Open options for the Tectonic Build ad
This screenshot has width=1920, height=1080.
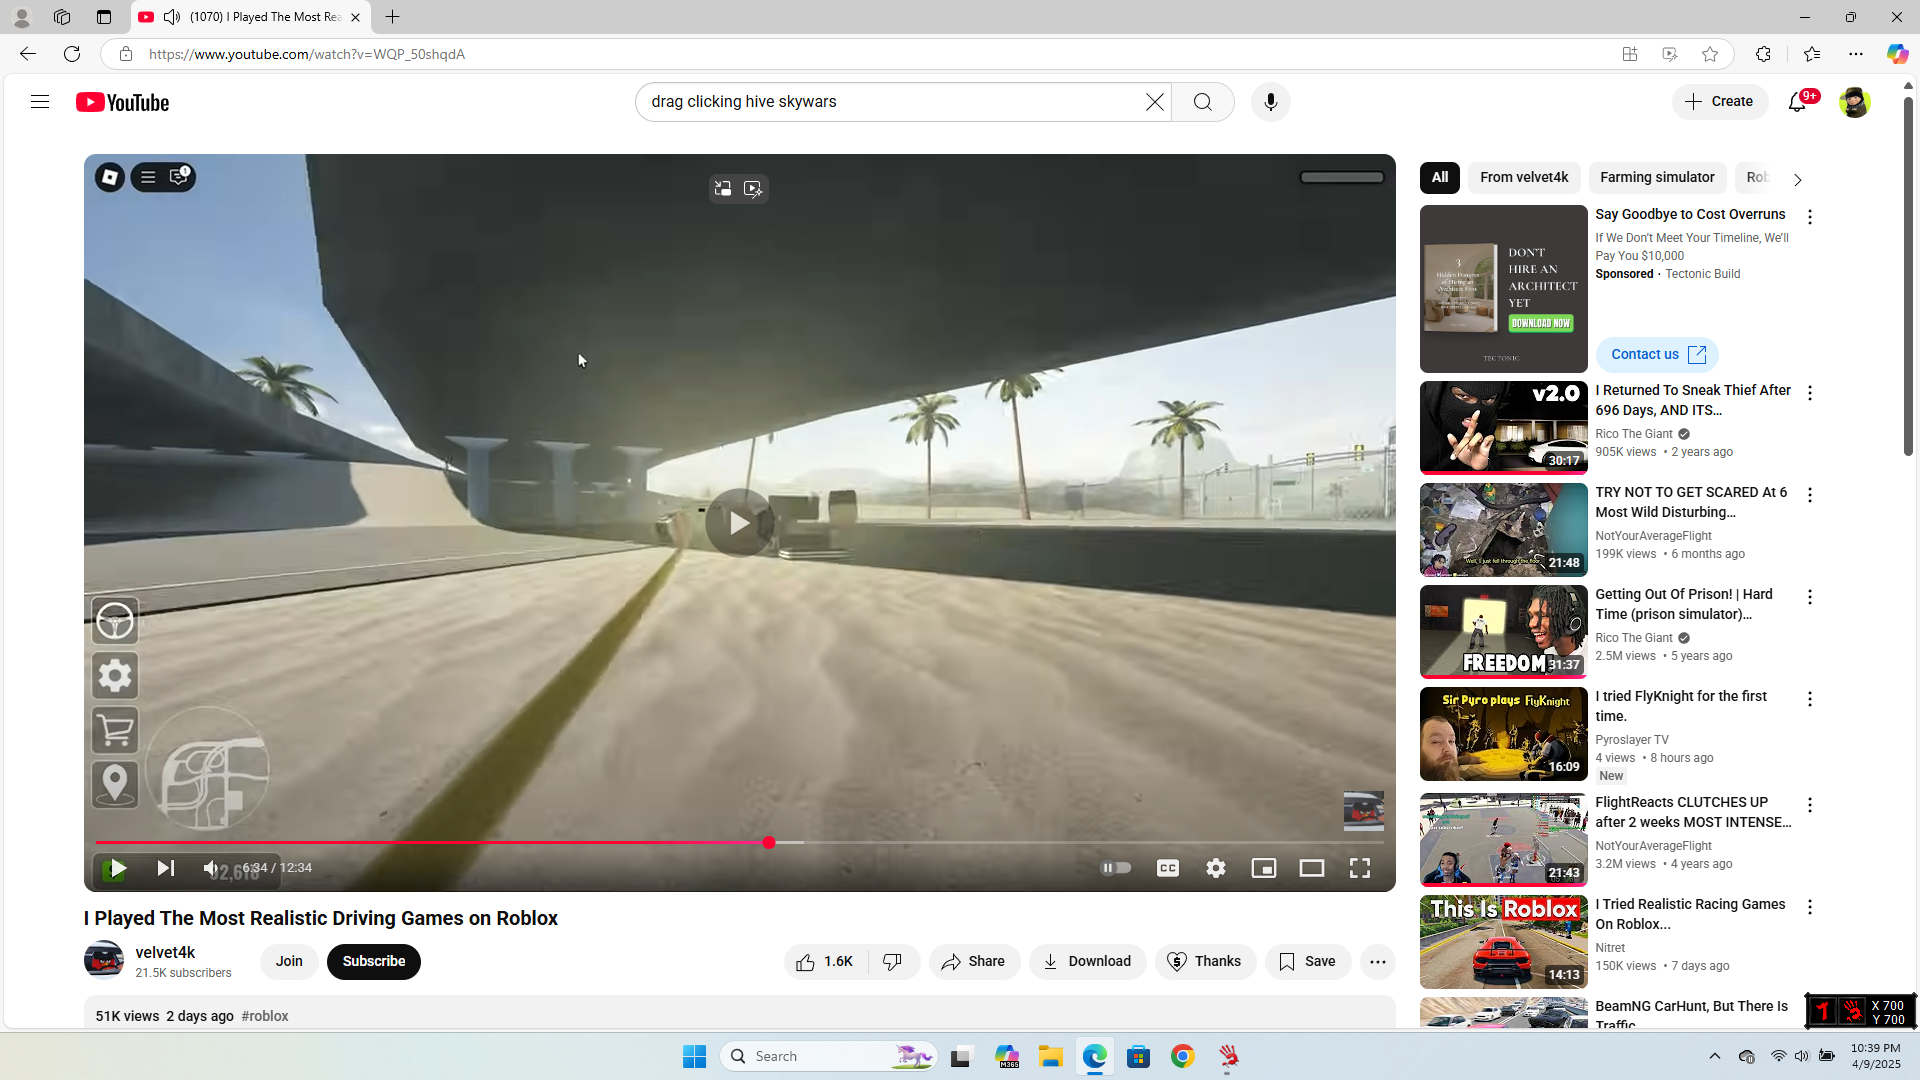pos(1810,217)
